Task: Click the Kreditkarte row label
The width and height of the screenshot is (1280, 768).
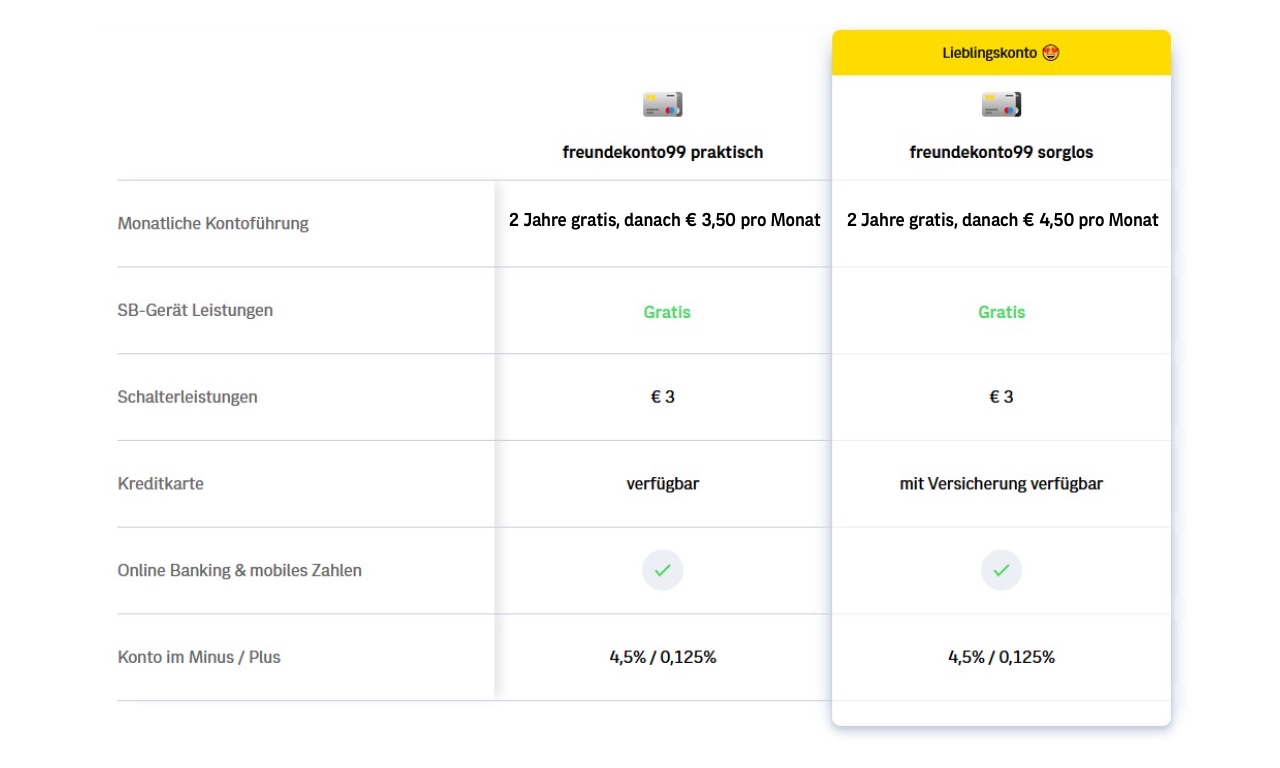Action: (x=160, y=483)
